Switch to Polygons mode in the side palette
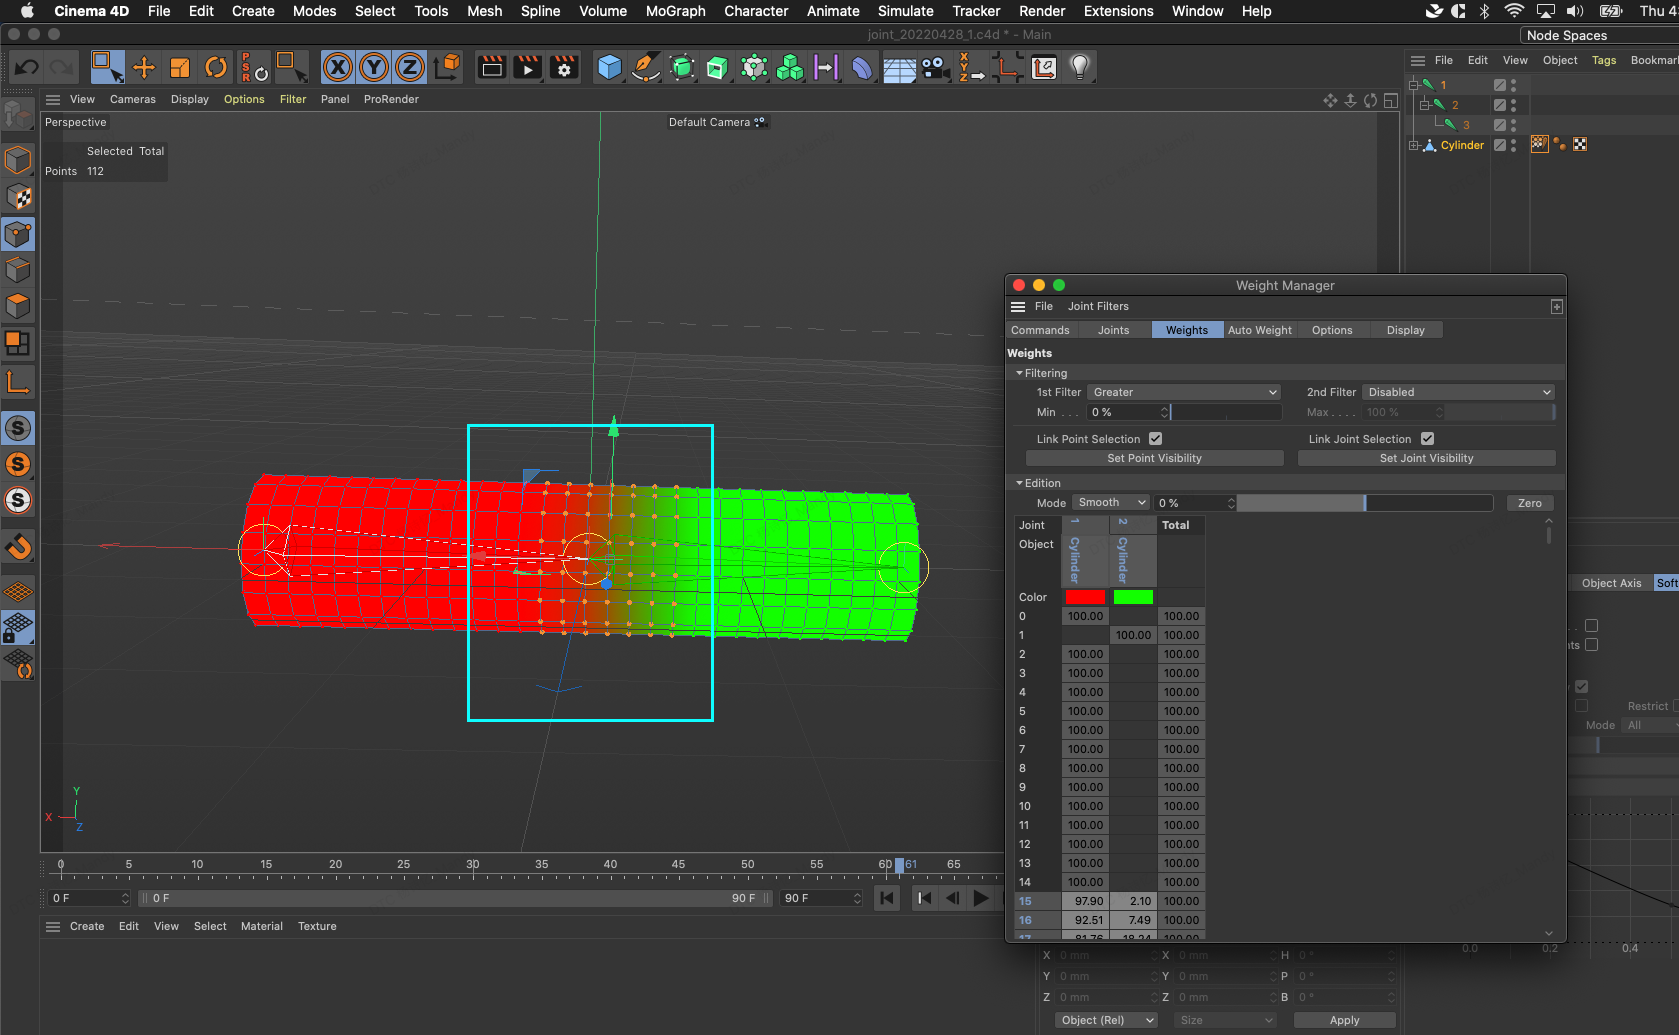 [x=18, y=306]
